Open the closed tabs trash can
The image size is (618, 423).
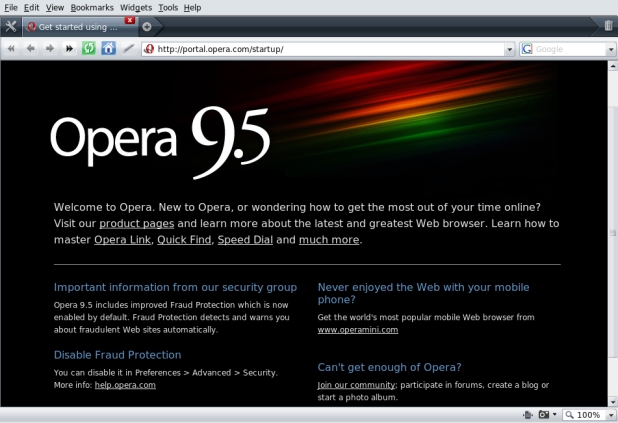608,26
